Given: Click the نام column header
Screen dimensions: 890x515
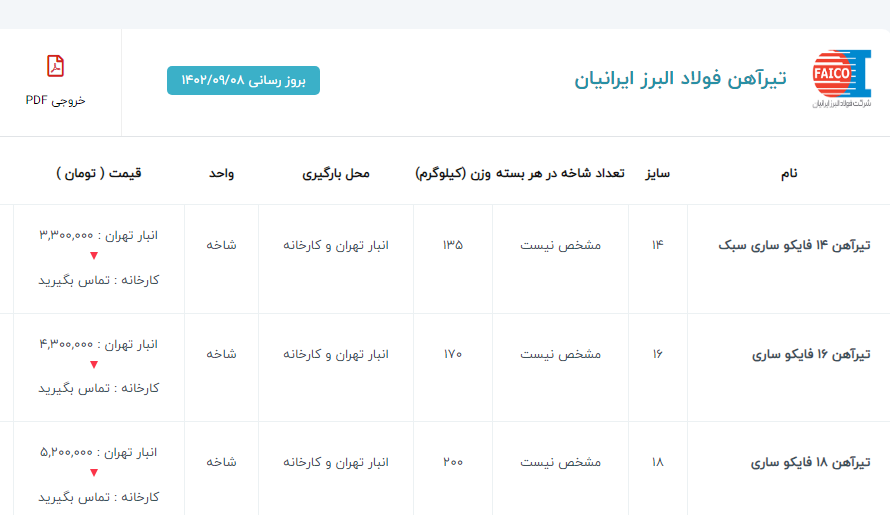Looking at the screenshot, I should 789,173.
